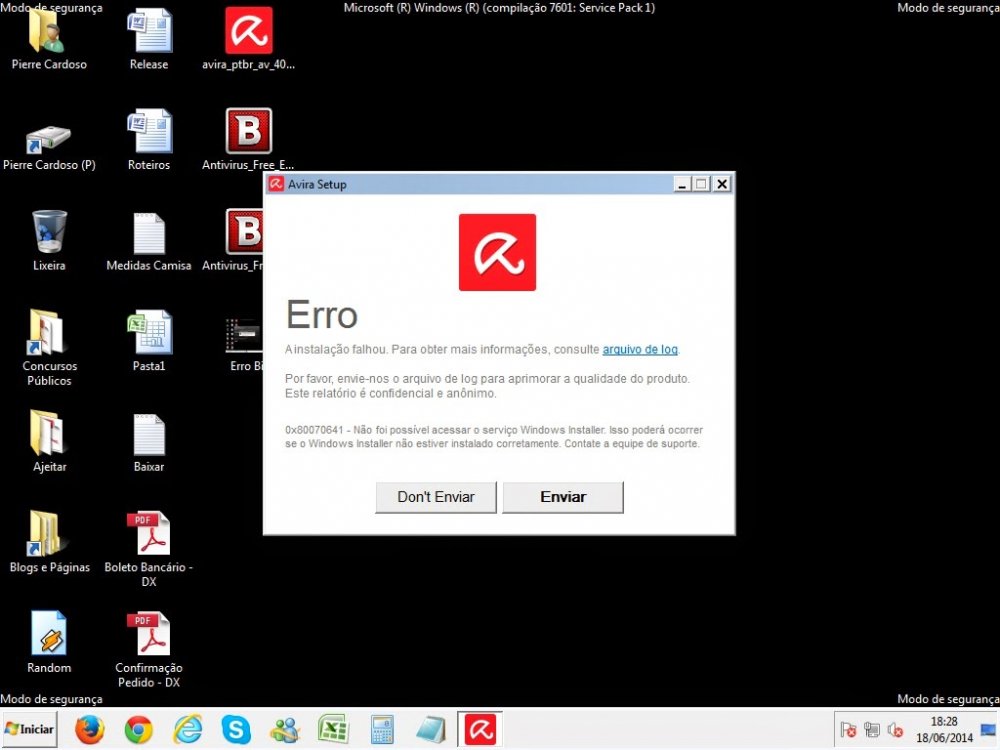Open the Pierre Cardoso user folder
This screenshot has height=750, width=1000.
pos(48,40)
